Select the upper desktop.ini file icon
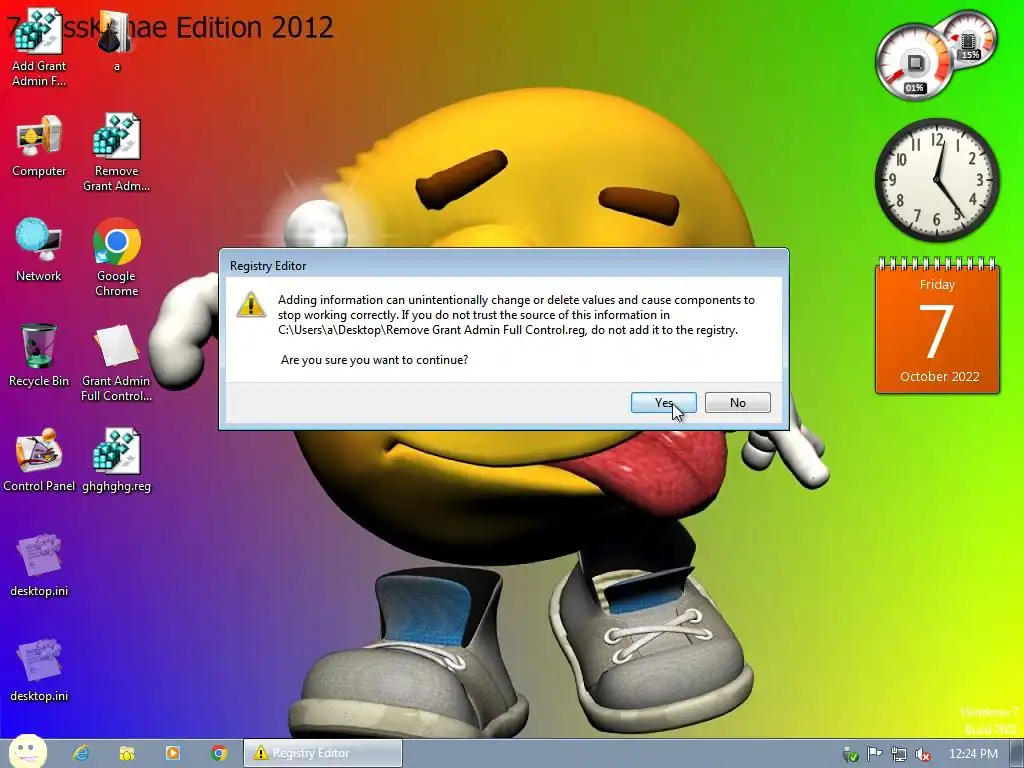This screenshot has height=768, width=1024. 39,566
